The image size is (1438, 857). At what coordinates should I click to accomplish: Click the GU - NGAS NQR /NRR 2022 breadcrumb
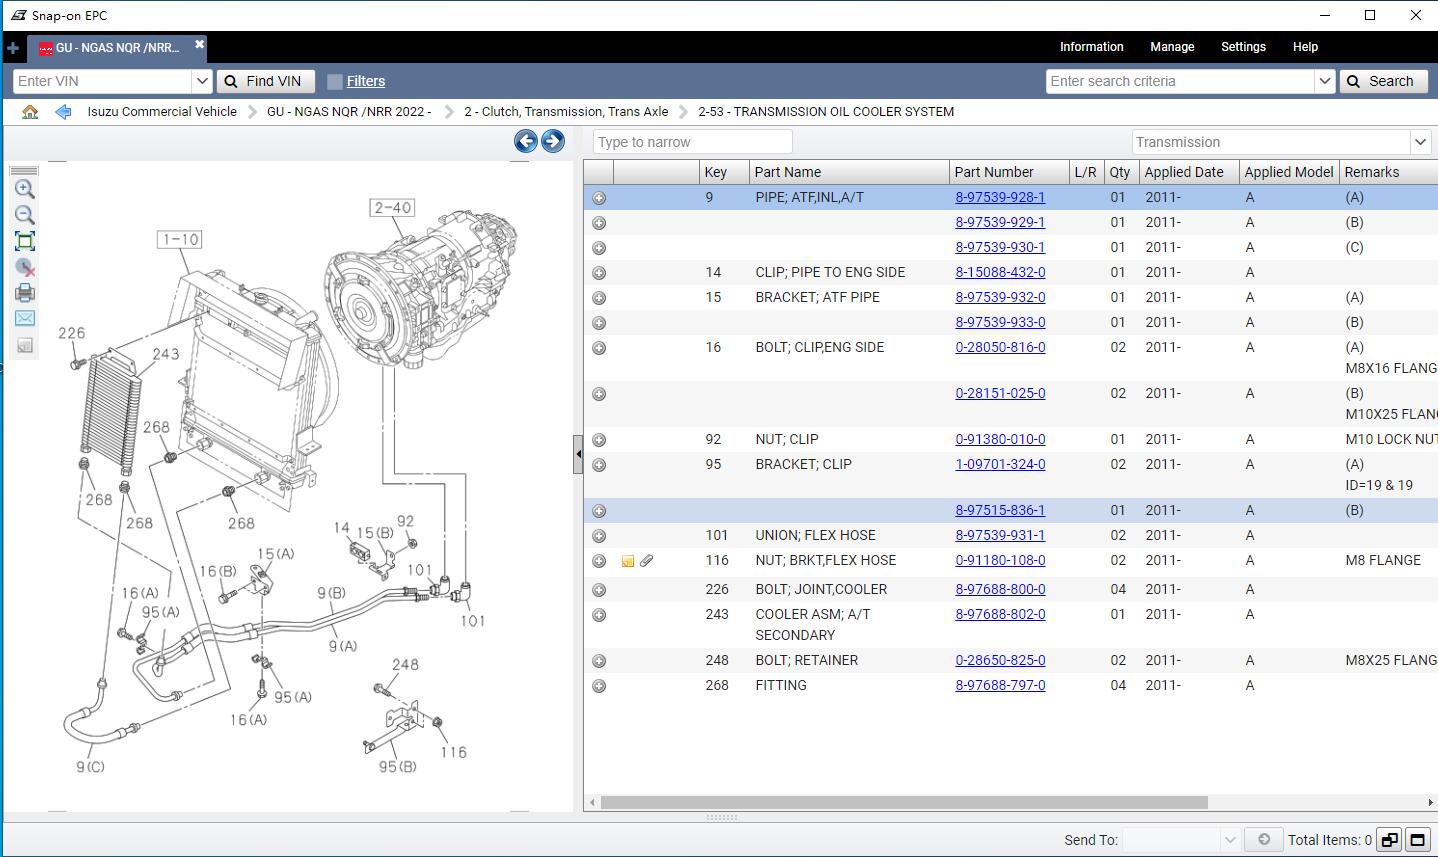click(x=349, y=112)
